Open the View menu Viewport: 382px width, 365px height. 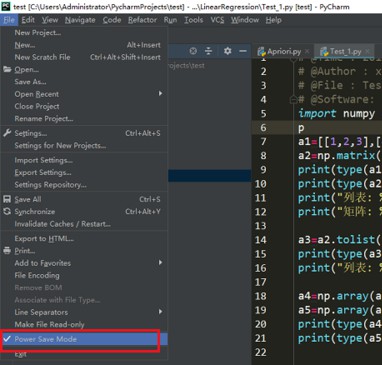[x=50, y=20]
